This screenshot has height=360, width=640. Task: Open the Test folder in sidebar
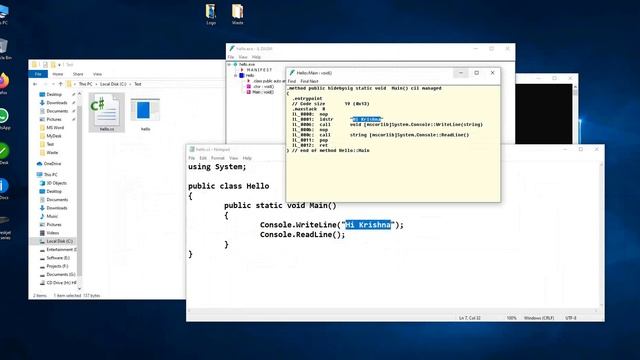coord(50,144)
